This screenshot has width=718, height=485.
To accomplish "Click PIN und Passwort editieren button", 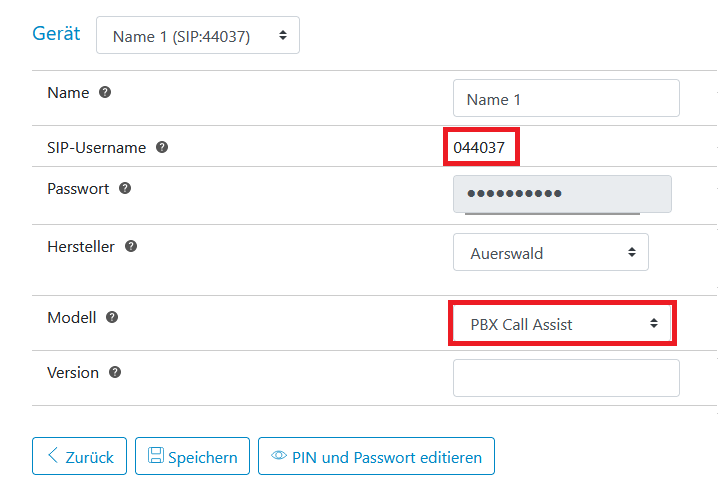I will click(376, 456).
